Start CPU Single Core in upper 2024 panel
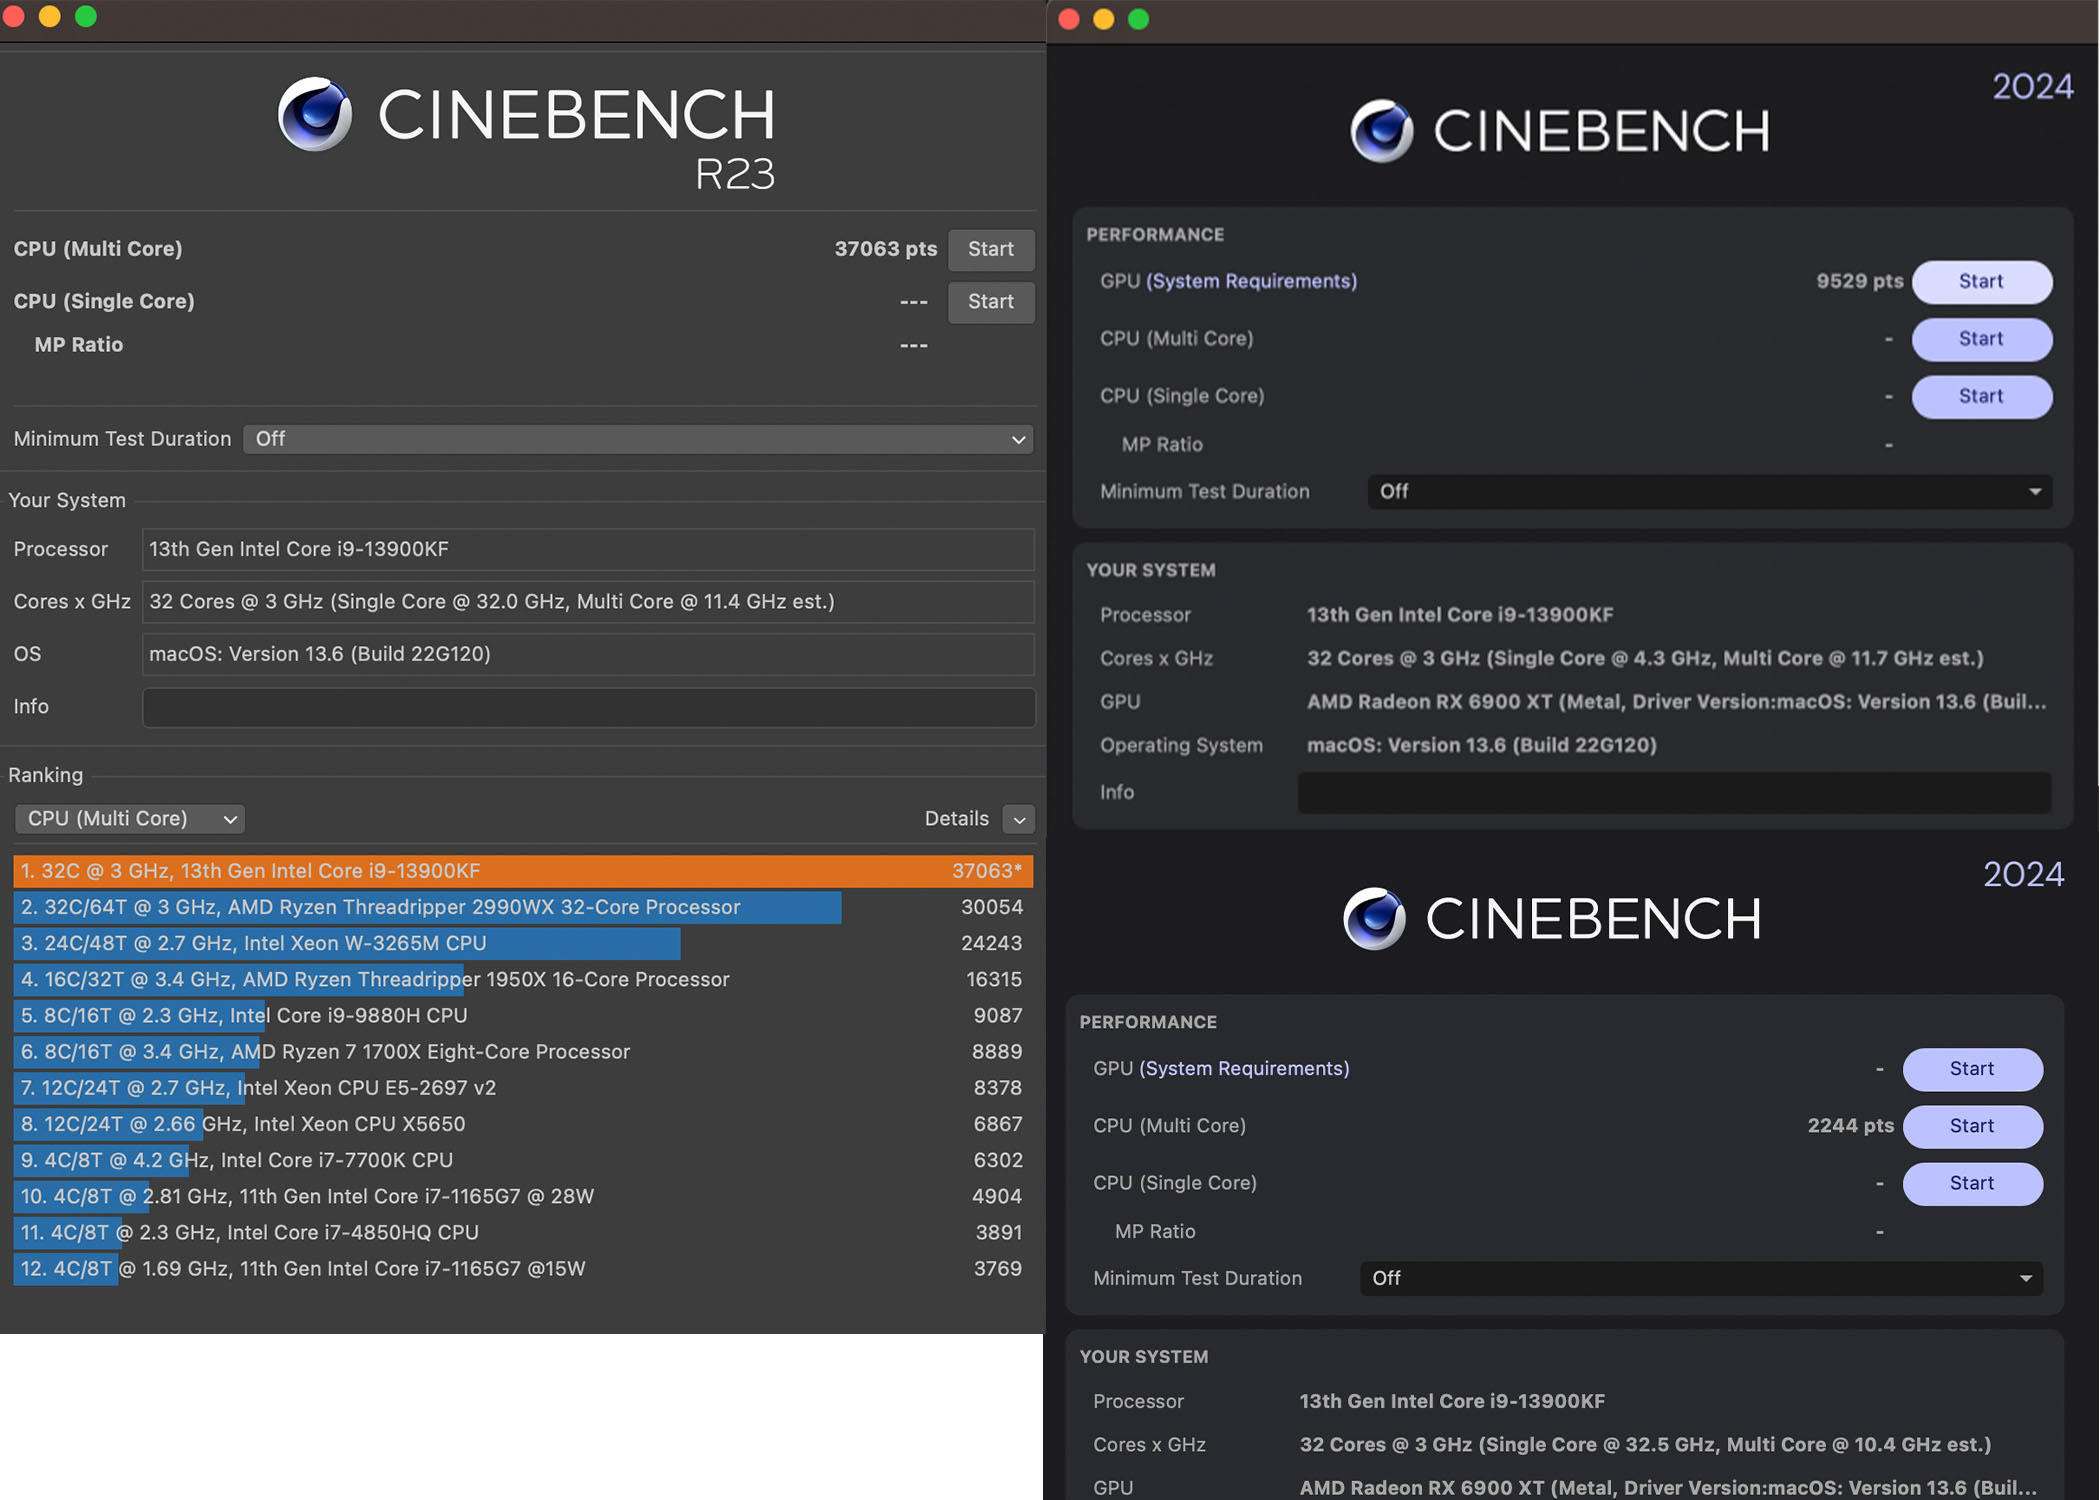Screen dimensions: 2100x1500 [1981, 396]
